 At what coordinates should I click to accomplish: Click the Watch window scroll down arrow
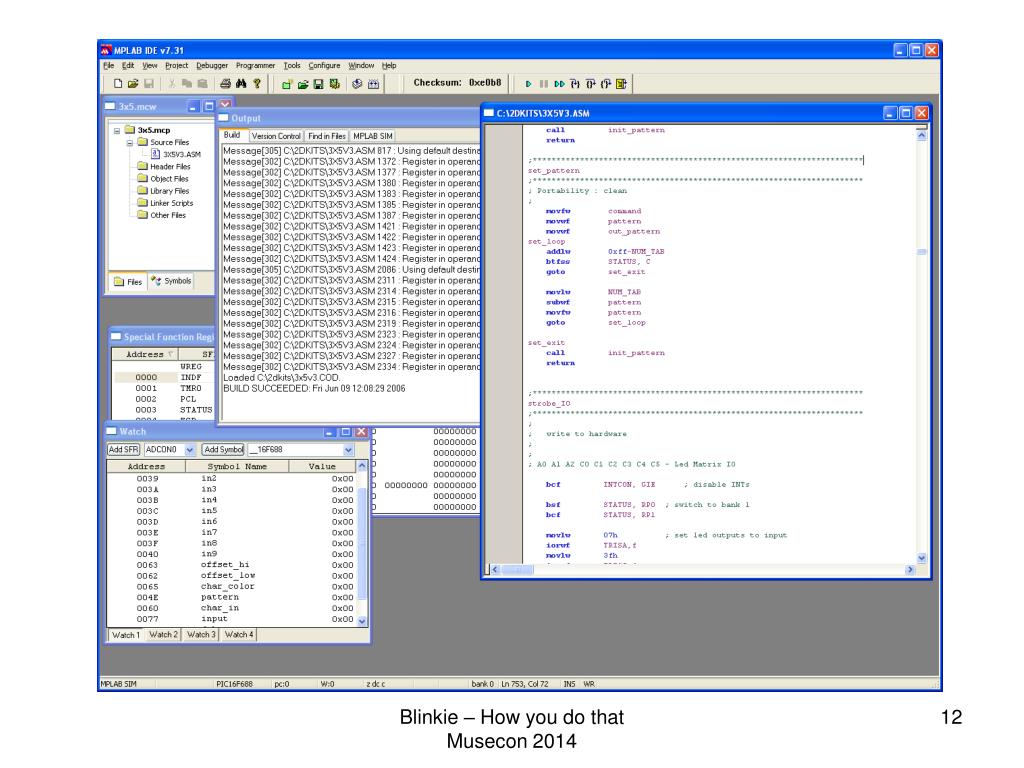tap(362, 621)
